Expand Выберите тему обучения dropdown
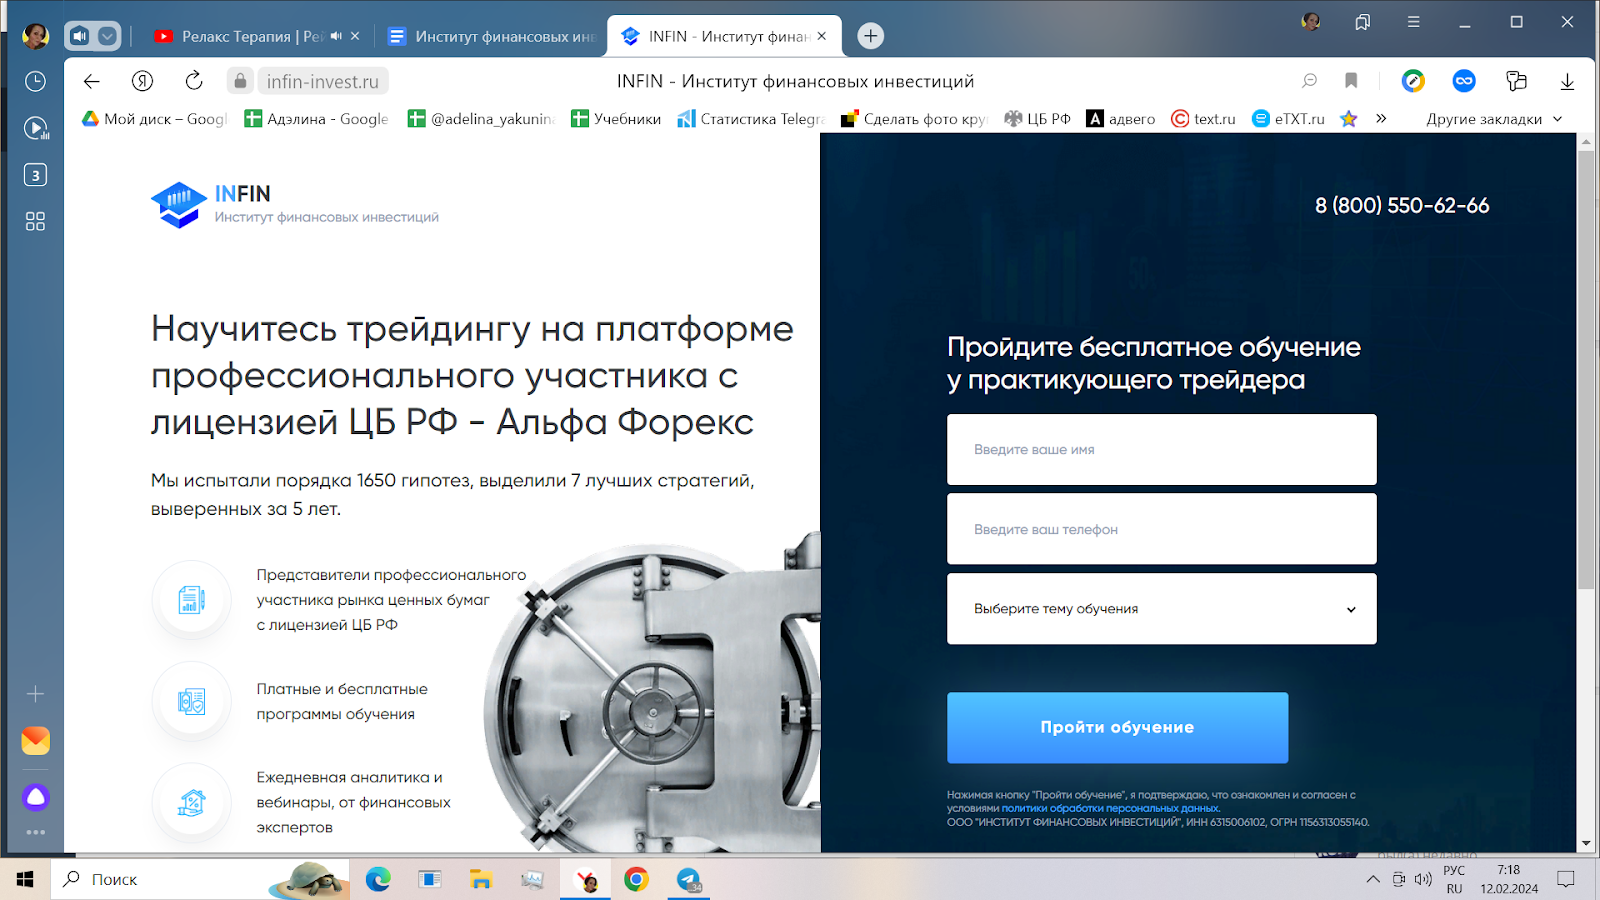1600x900 pixels. 1161,608
